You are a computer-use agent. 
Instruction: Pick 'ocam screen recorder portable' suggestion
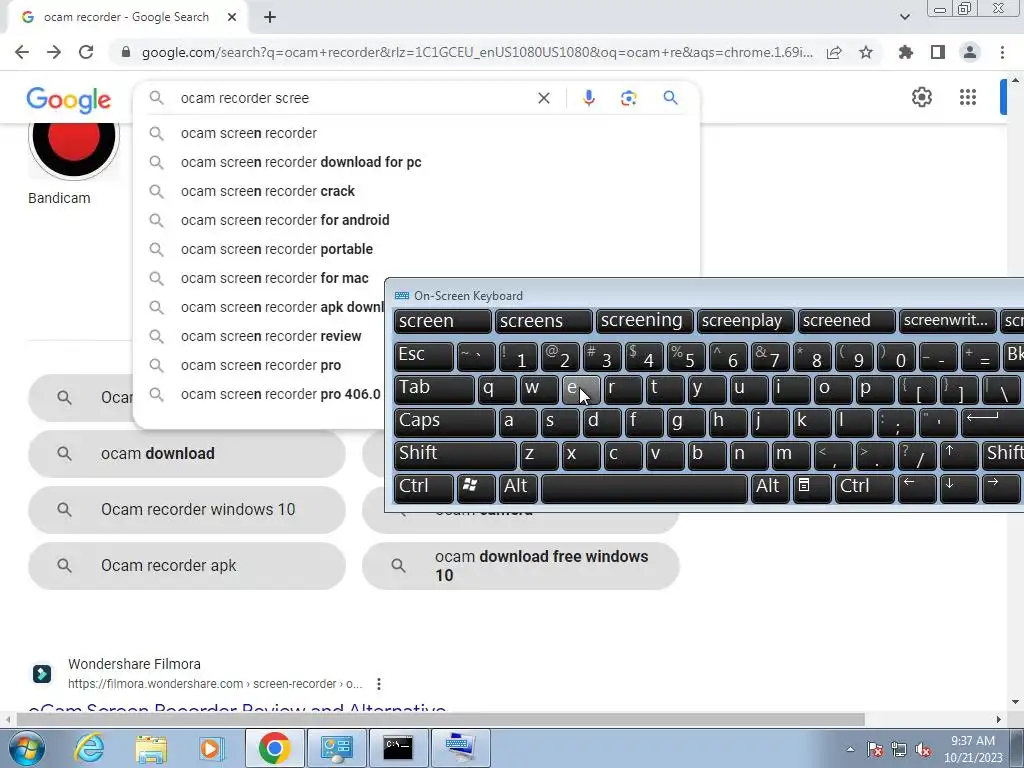point(416,249)
